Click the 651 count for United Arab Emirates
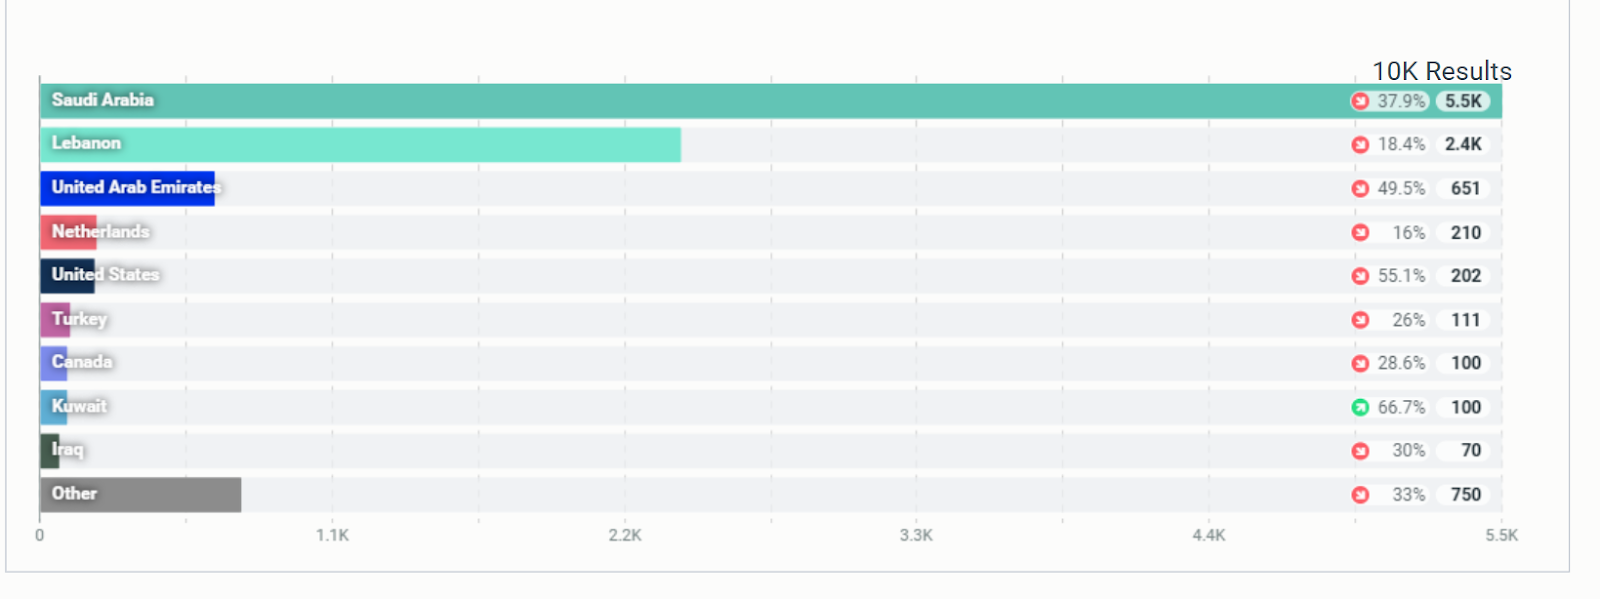The height and width of the screenshot is (599, 1600). click(x=1465, y=189)
